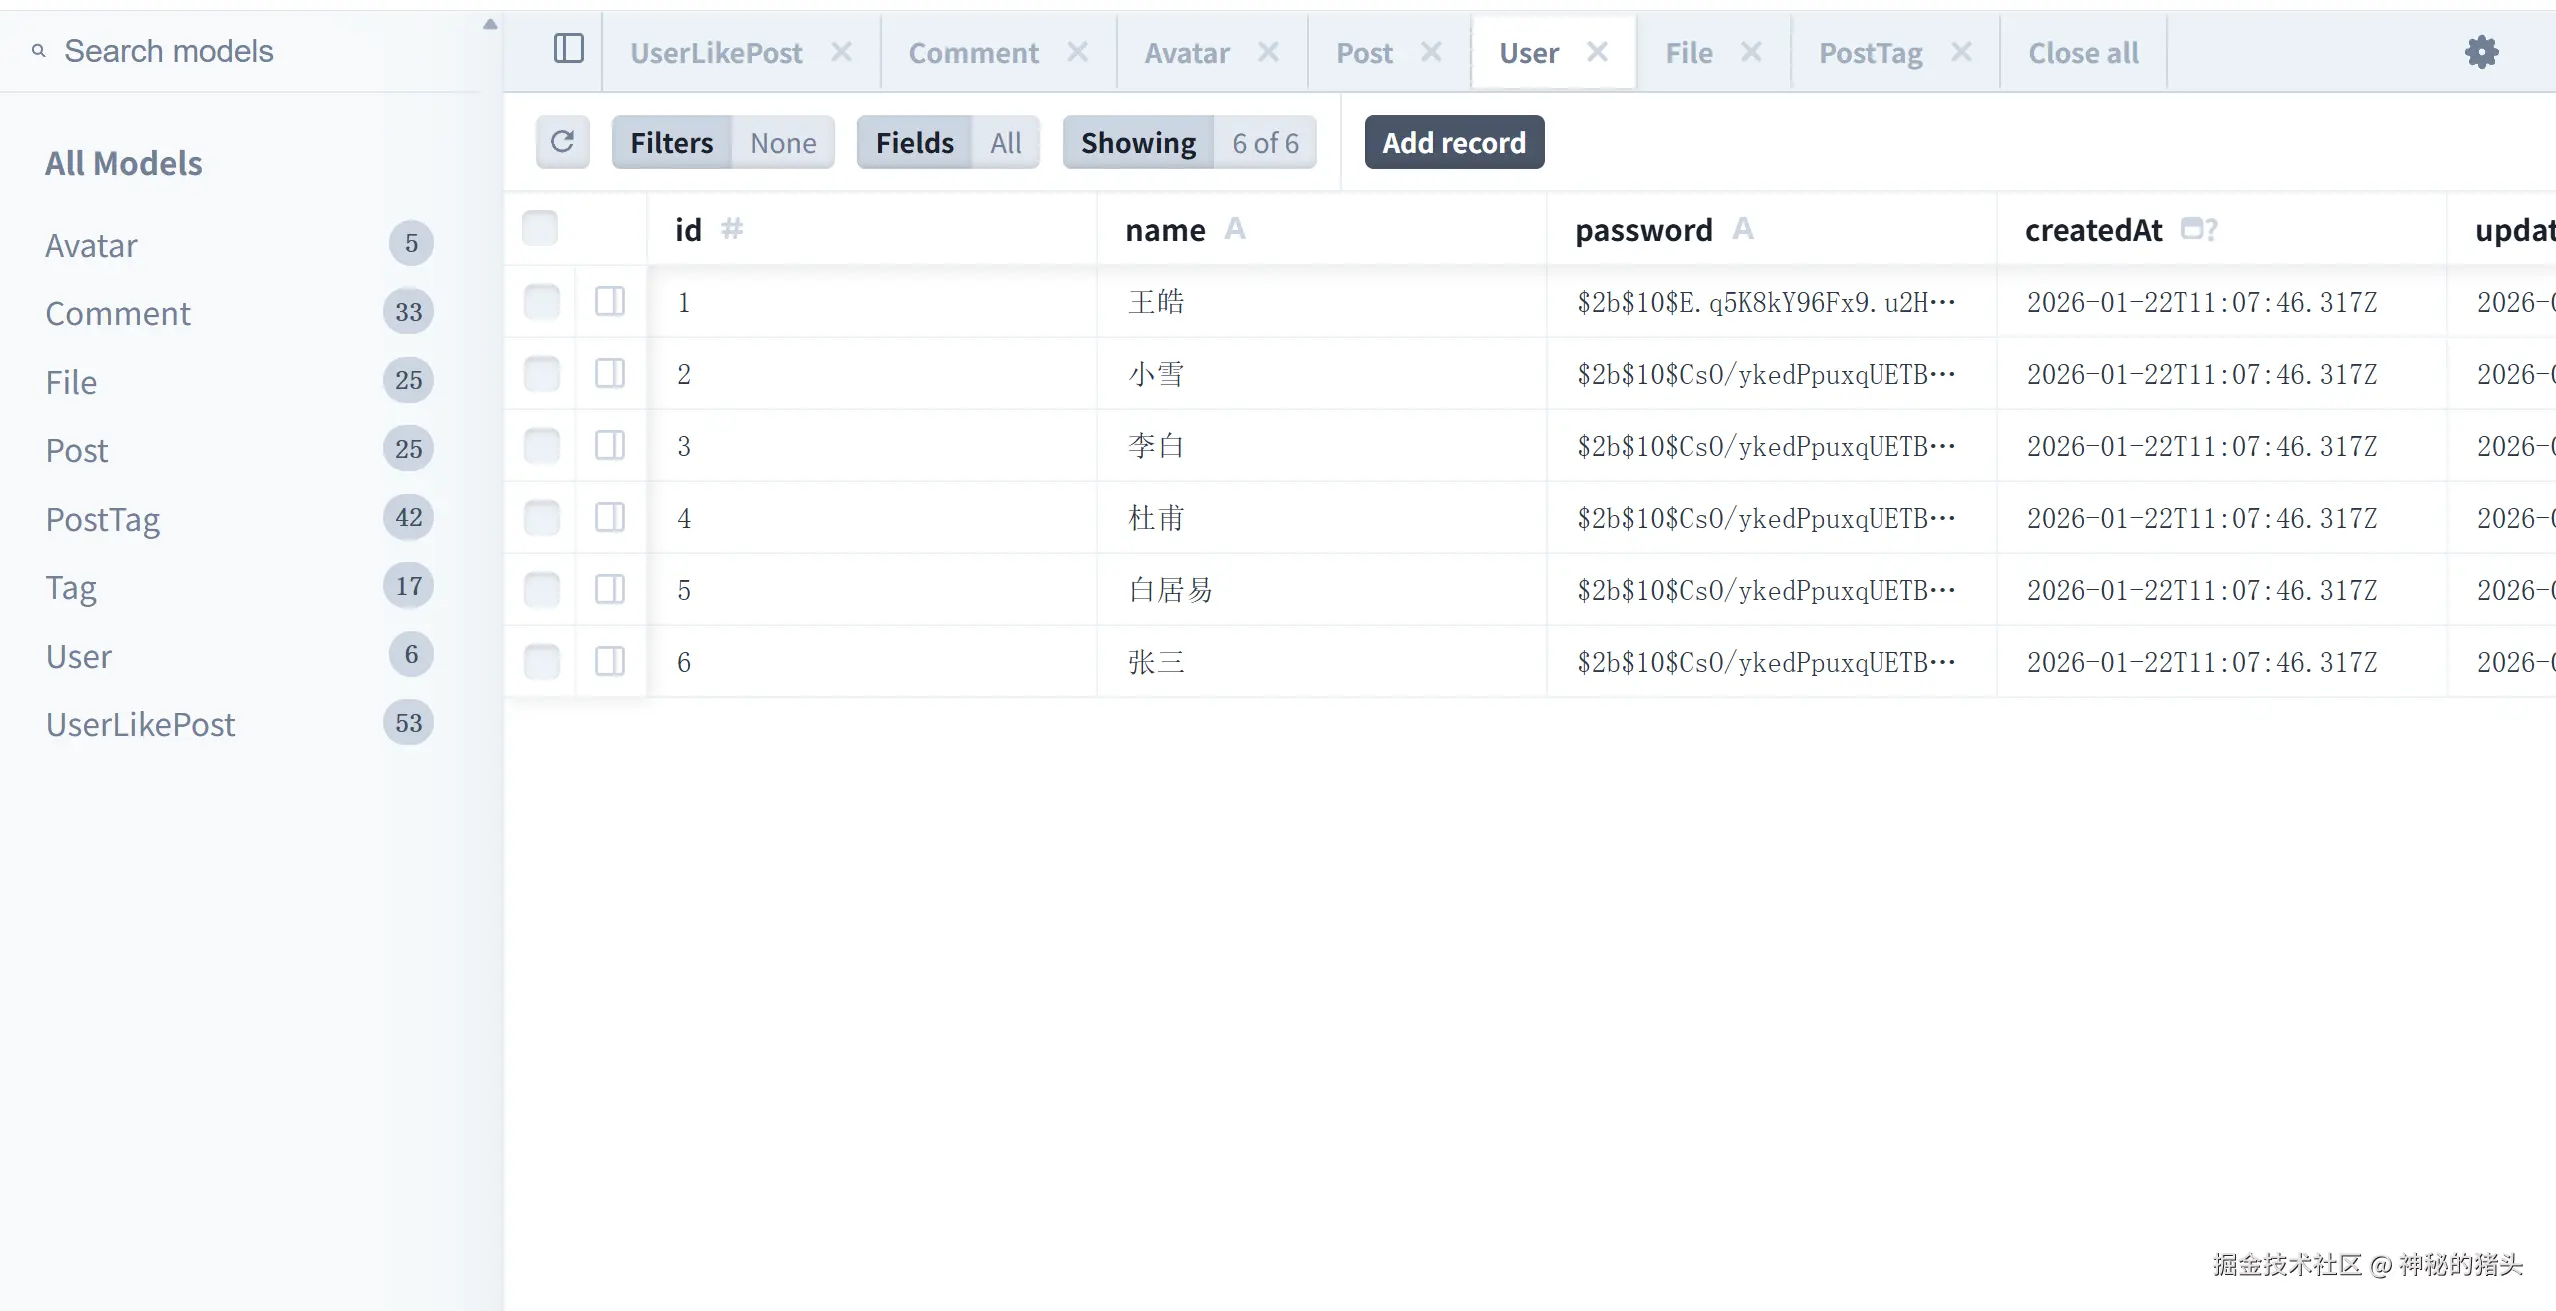Select checkbox for user row 2
This screenshot has height=1311, width=2556.
click(x=542, y=374)
